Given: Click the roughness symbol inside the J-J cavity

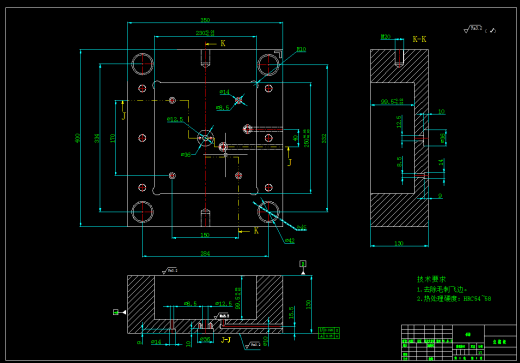Looking at the screenshot, I should [222, 315].
